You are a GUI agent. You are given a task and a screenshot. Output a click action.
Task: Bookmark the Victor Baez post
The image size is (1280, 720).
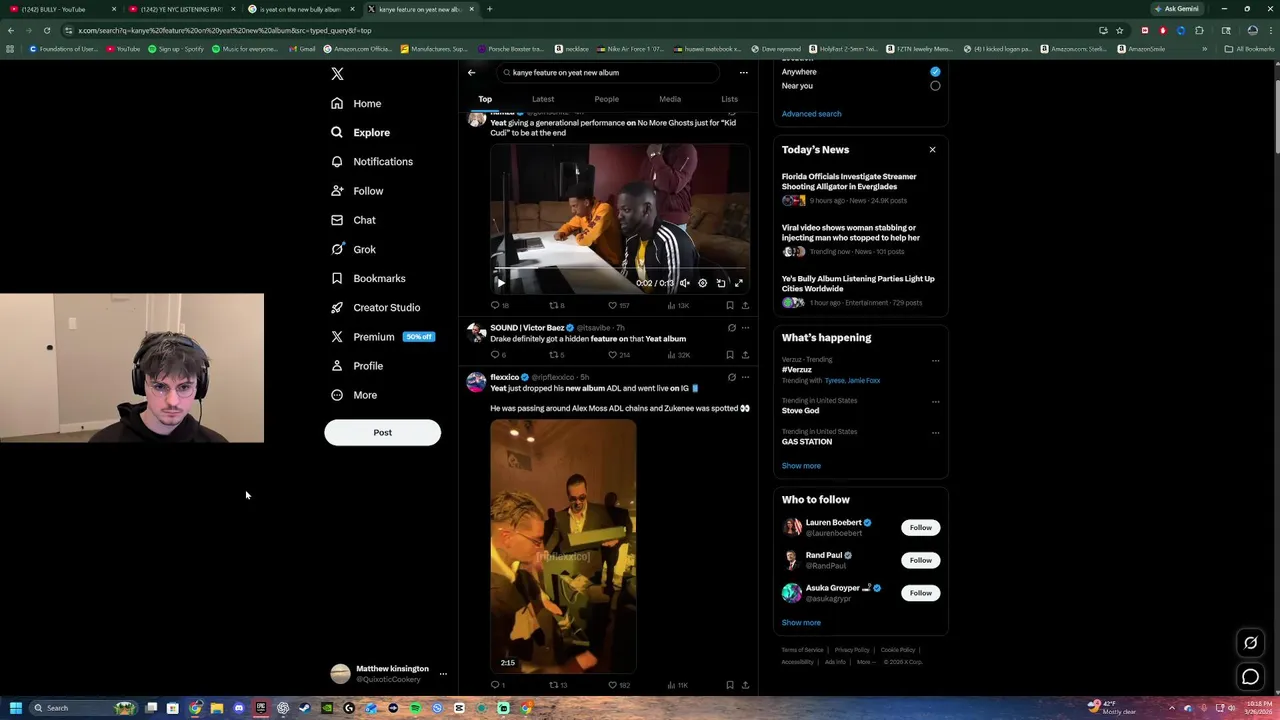pos(730,355)
